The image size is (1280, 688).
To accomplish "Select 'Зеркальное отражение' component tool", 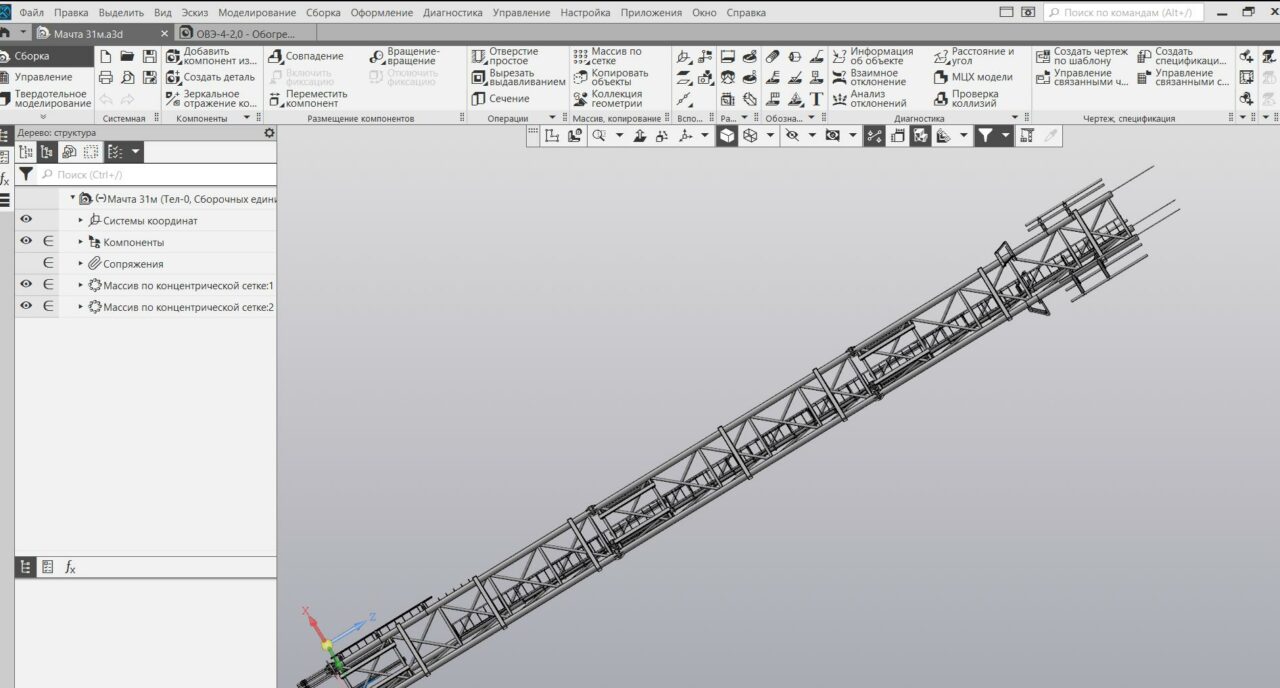I will 173,98.
